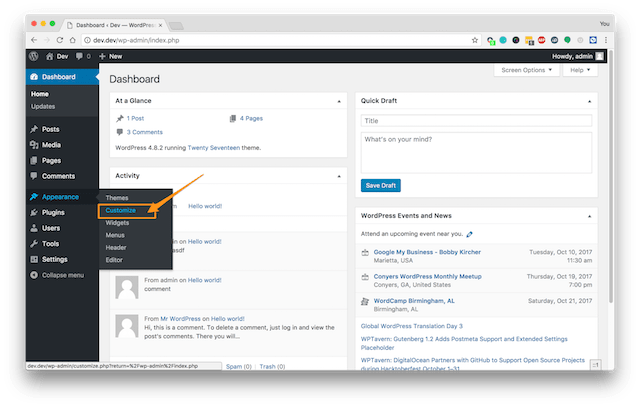Open the Howdy, admin account menu
640x407 pixels.
tap(577, 56)
